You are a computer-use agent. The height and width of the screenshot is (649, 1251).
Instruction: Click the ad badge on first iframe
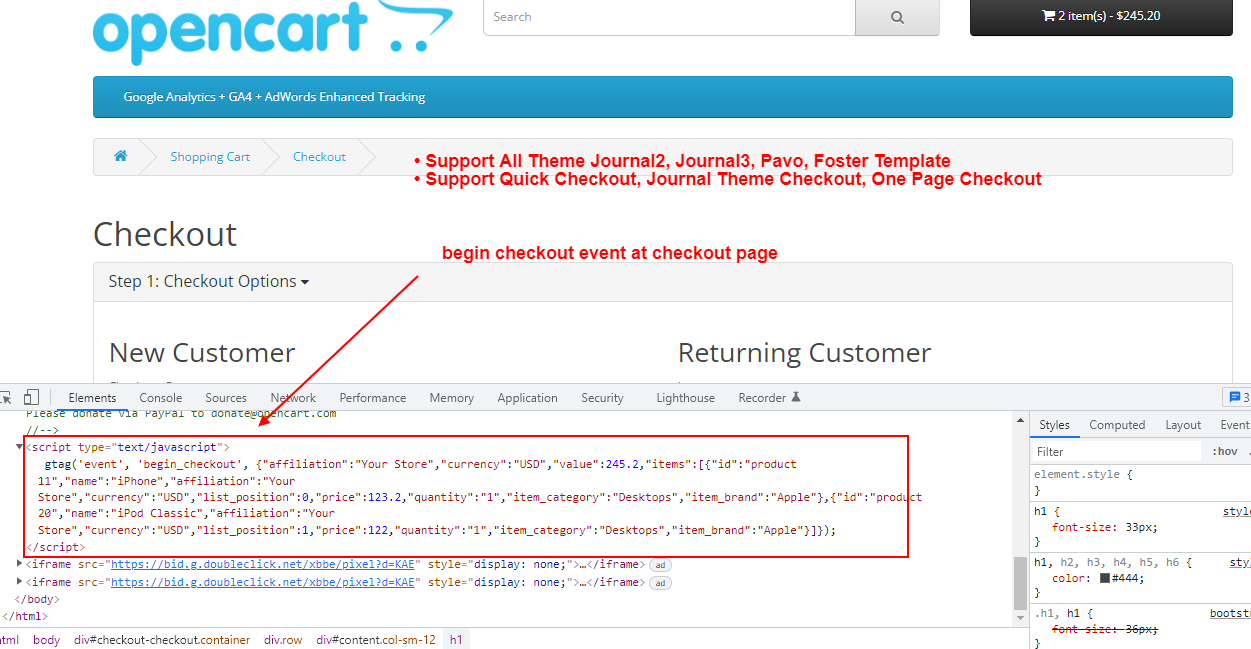[x=660, y=565]
